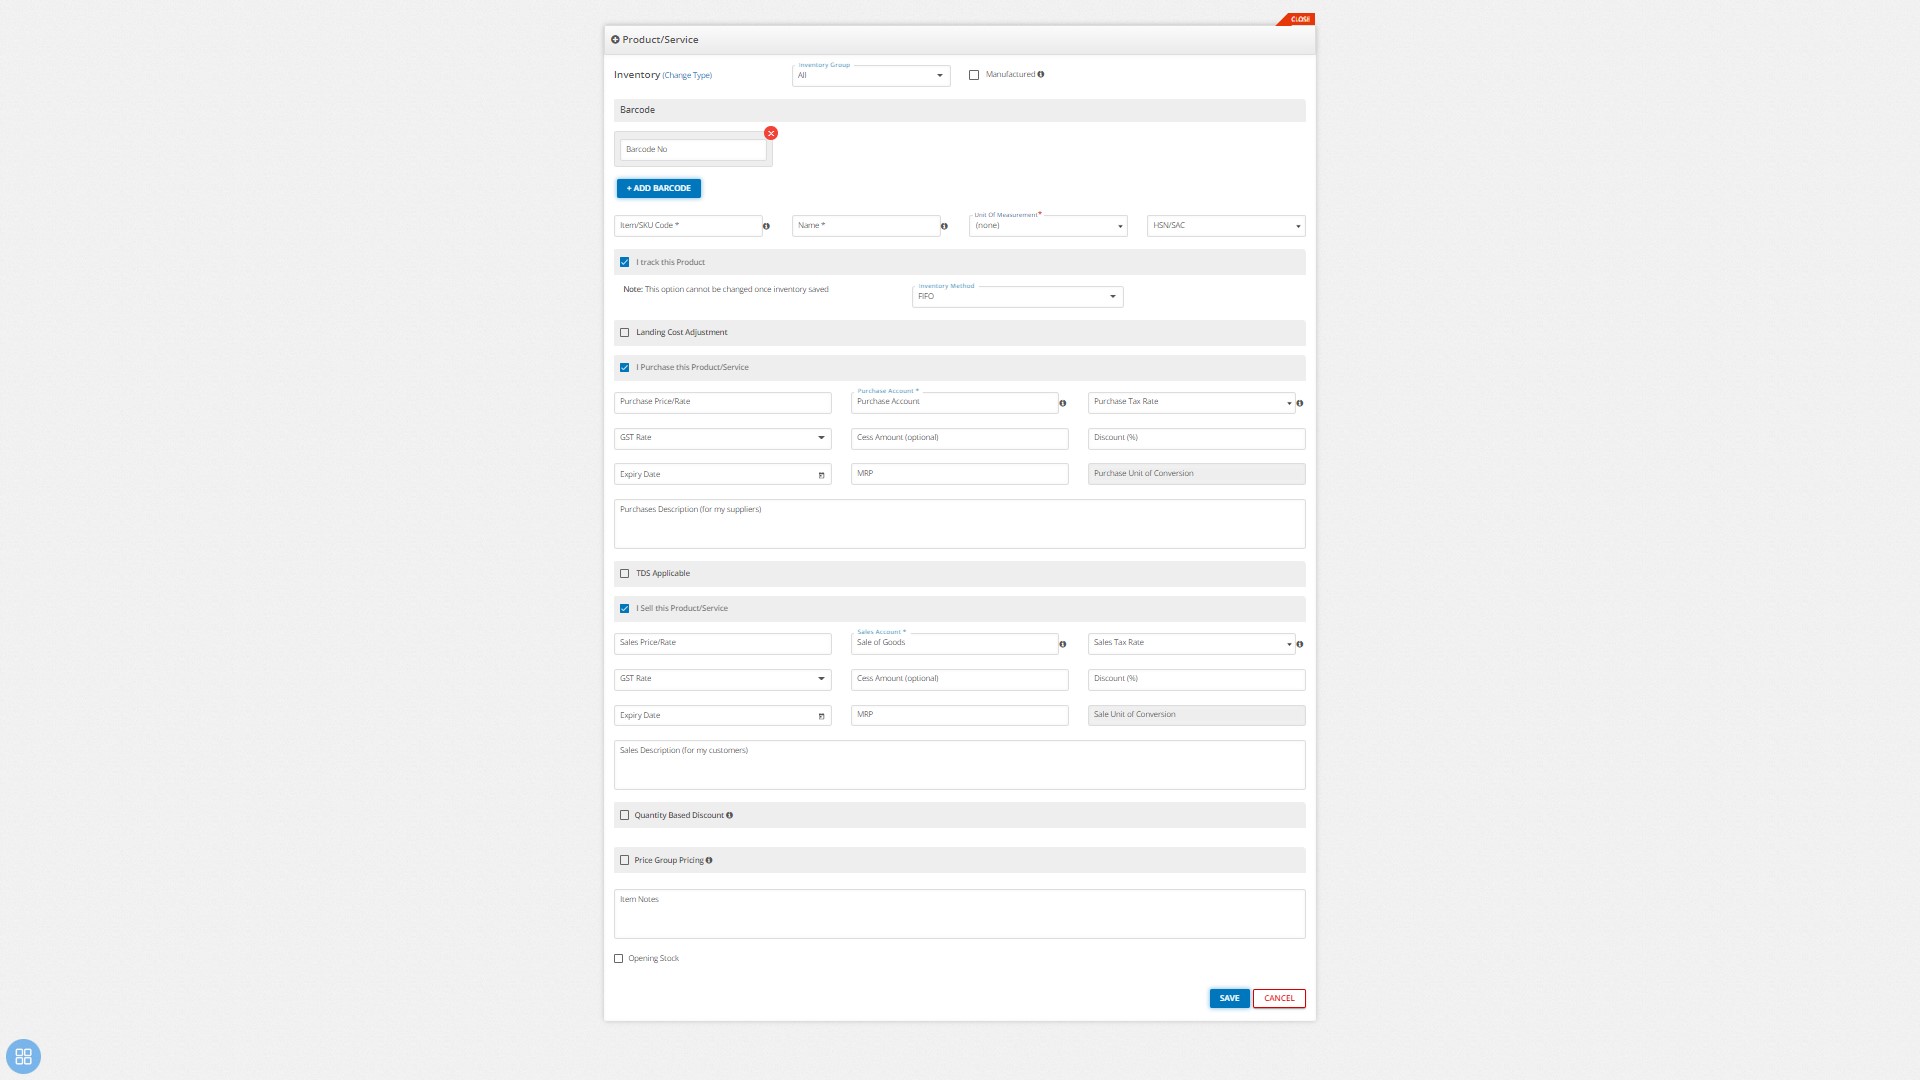Screen dimensions: 1920x1080
Task: Focus the purchase MRP field
Action: click(960, 474)
